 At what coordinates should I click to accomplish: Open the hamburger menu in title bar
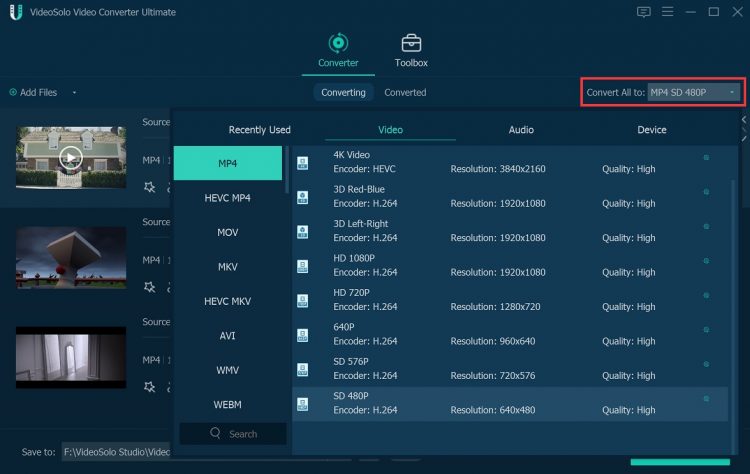pyautogui.click(x=668, y=11)
